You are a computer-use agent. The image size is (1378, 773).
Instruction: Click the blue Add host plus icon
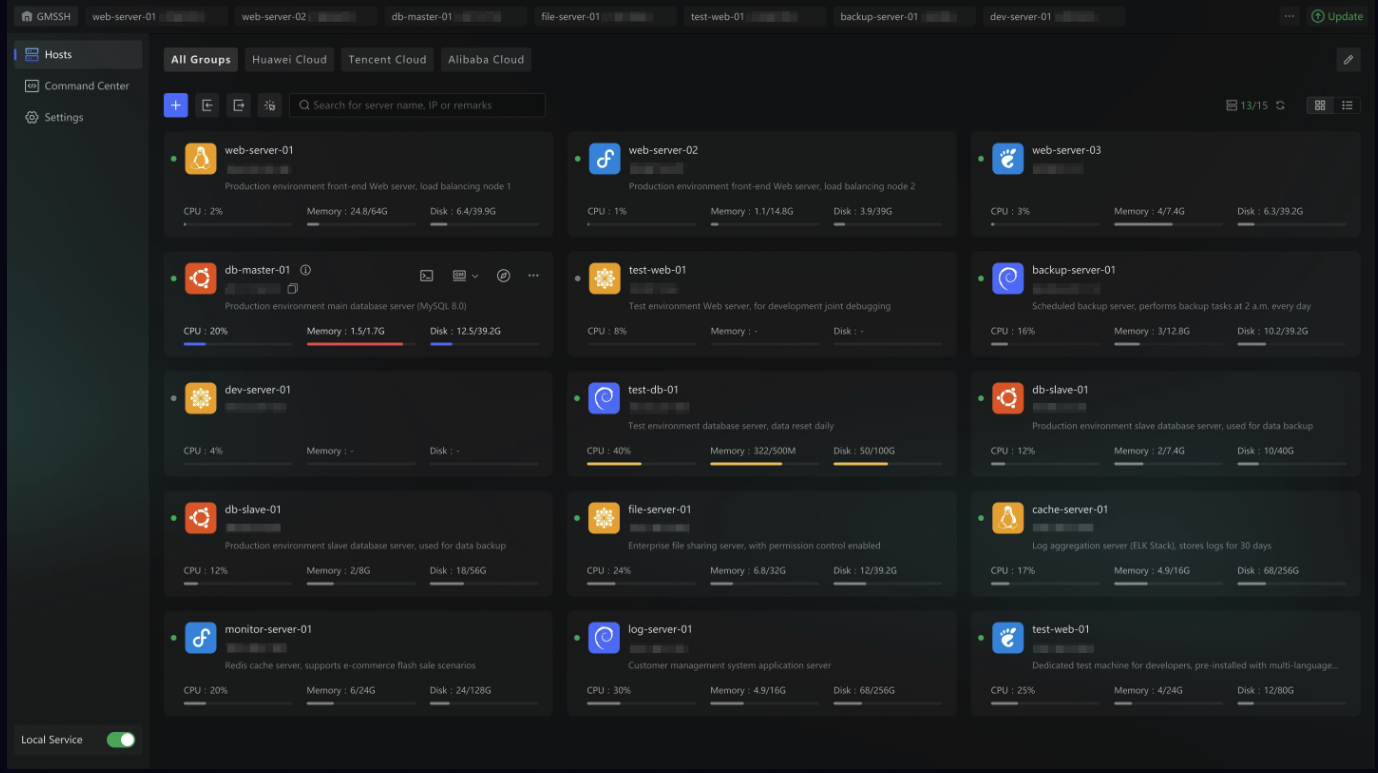tap(175, 104)
